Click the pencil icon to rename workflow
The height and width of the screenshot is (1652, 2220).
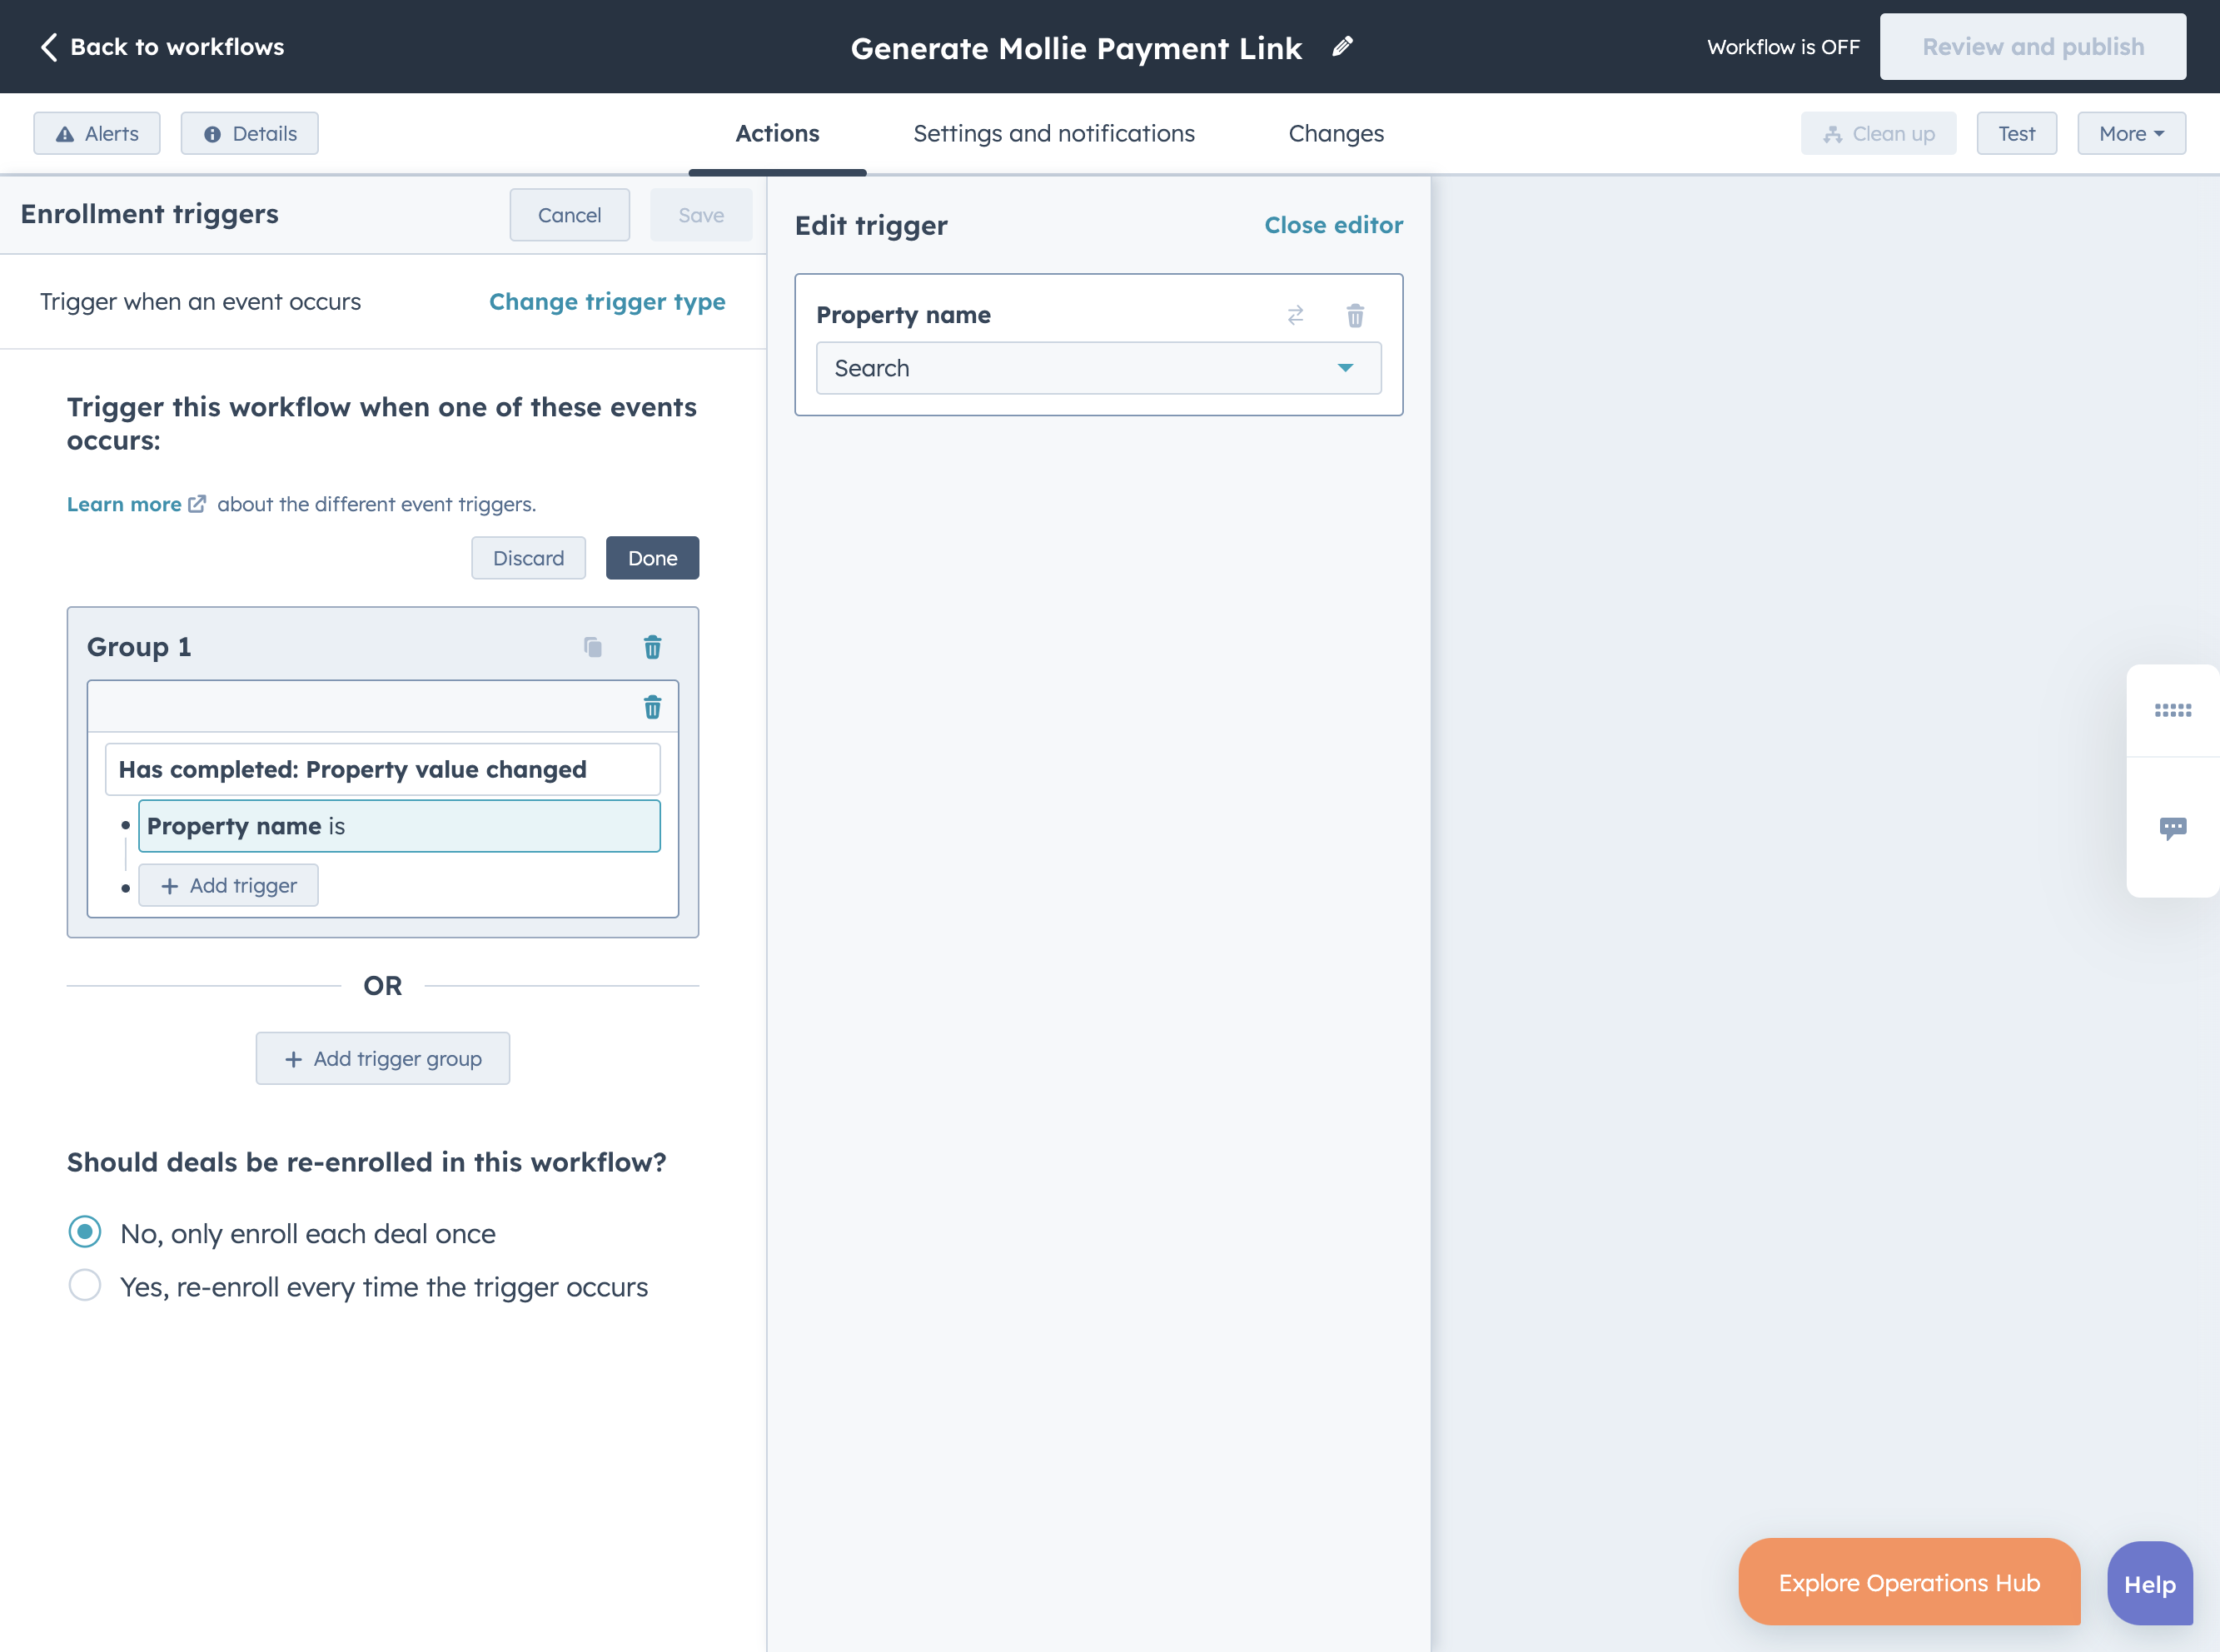[x=1343, y=47]
